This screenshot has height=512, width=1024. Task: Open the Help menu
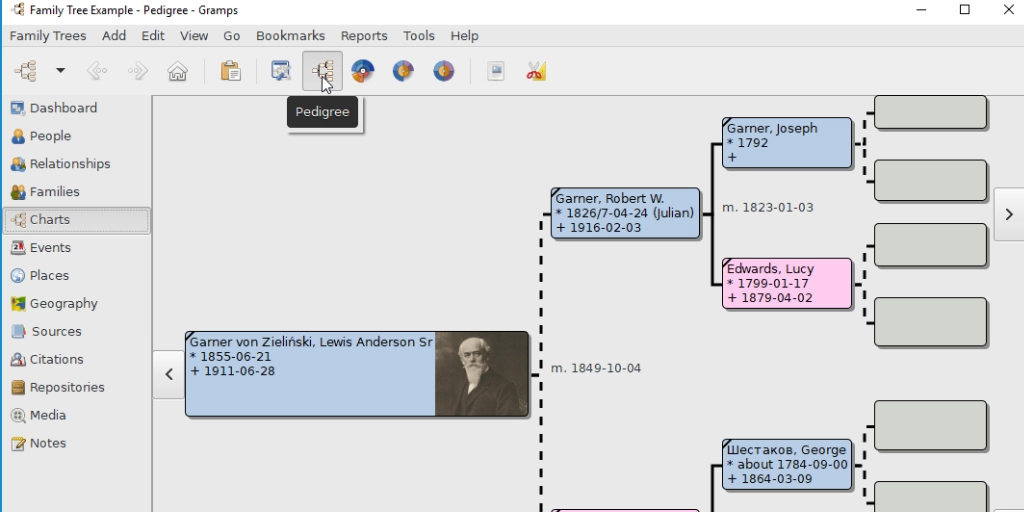(464, 36)
